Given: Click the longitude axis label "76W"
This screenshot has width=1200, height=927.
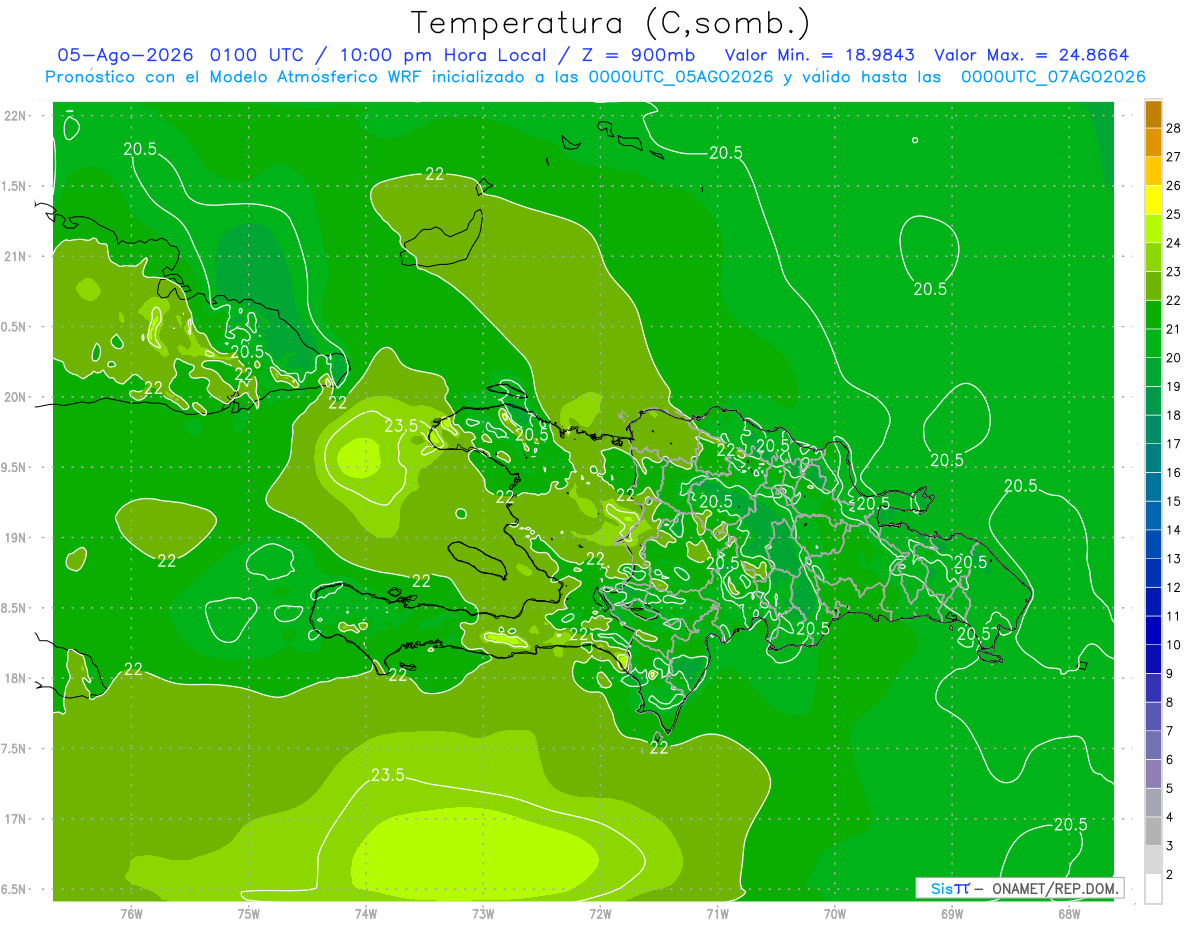Looking at the screenshot, I should pyautogui.click(x=131, y=913).
